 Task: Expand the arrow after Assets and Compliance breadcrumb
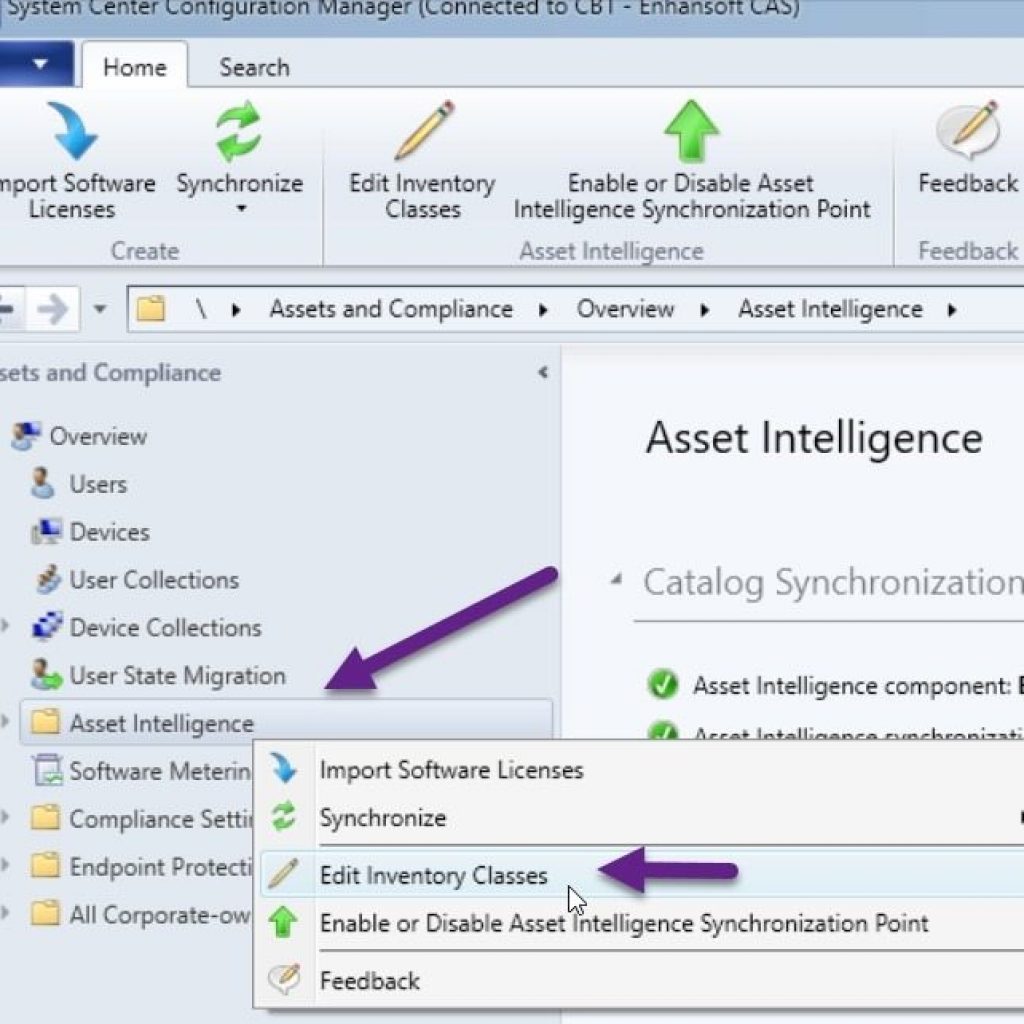click(543, 310)
